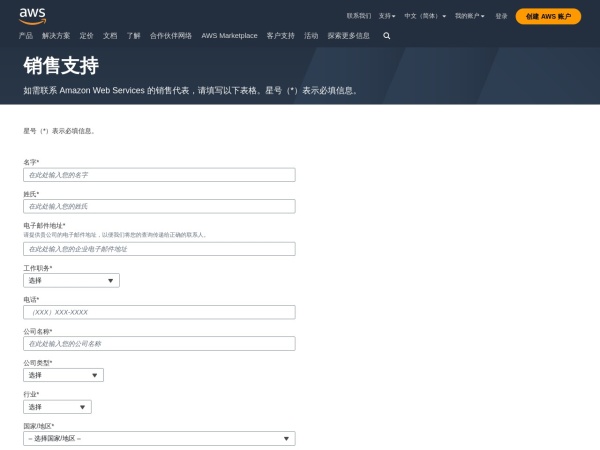Go to 定价 in navigation

[86, 35]
